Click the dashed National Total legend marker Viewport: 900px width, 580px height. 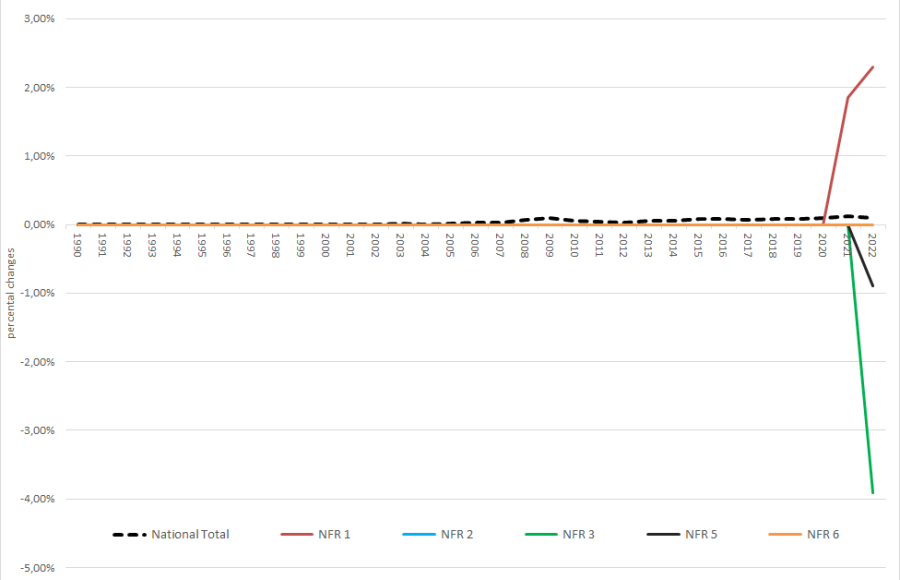[x=129, y=534]
